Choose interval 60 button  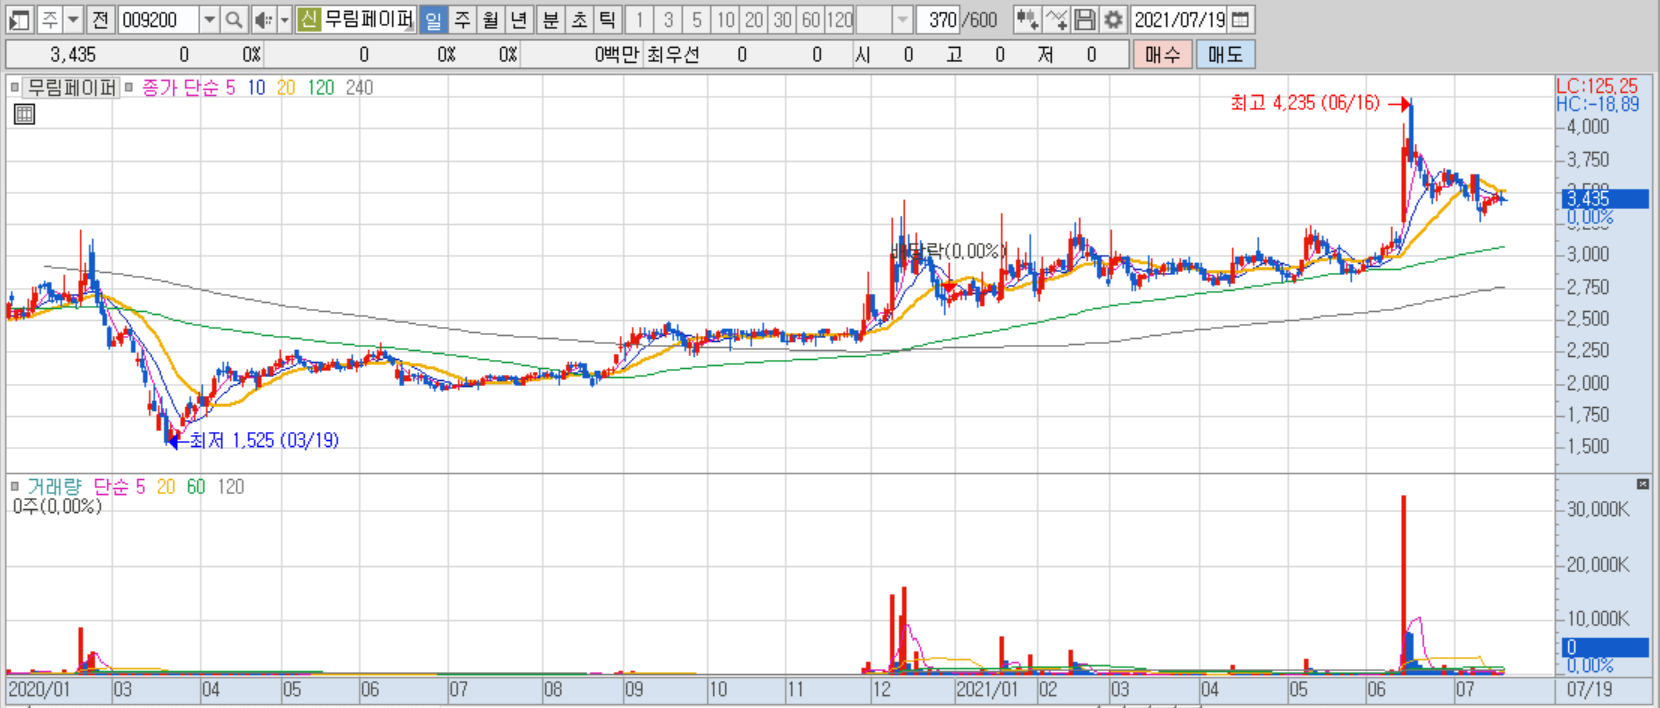point(811,19)
